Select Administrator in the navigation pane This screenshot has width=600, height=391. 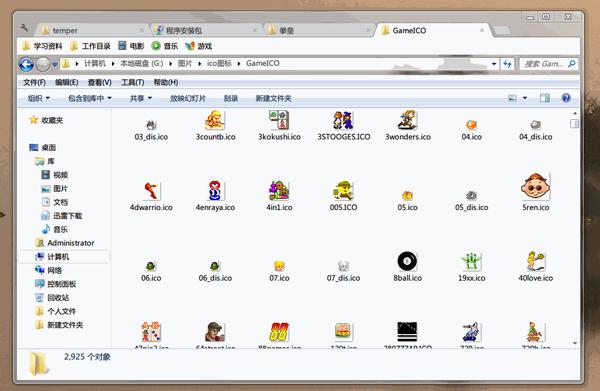[64, 243]
